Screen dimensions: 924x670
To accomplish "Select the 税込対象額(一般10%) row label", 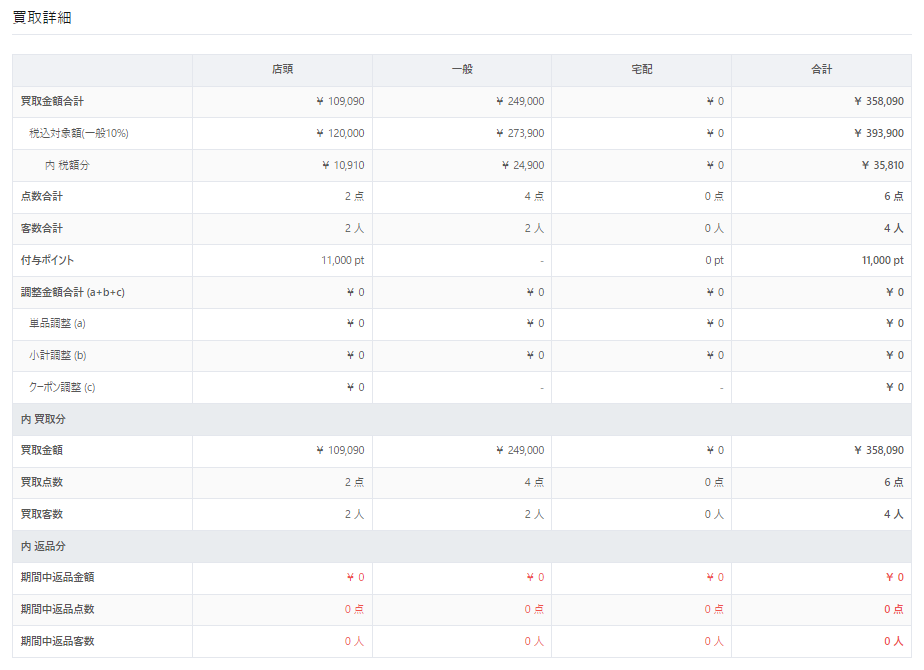I will pos(79,133).
